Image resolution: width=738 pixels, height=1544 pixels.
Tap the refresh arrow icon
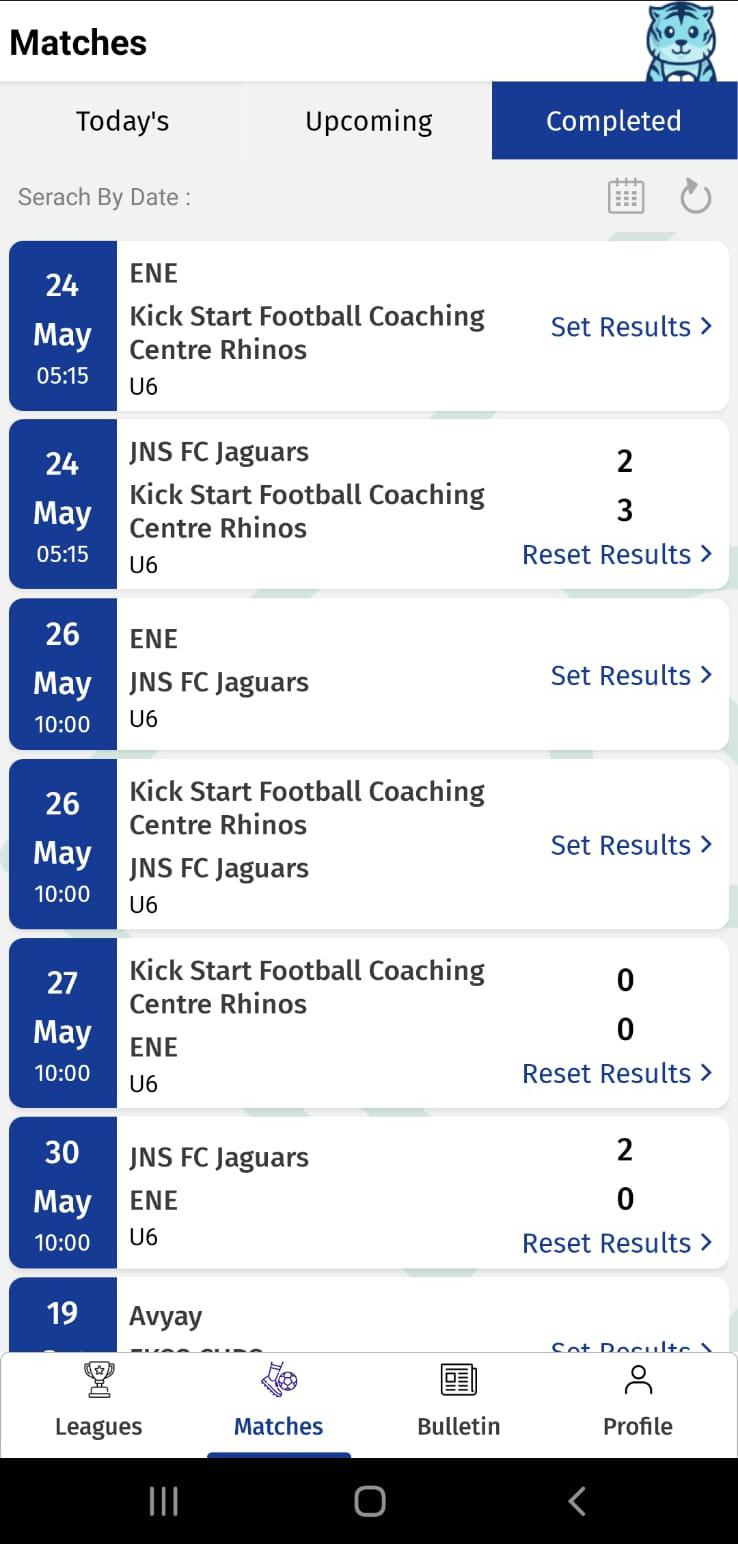[x=695, y=196]
